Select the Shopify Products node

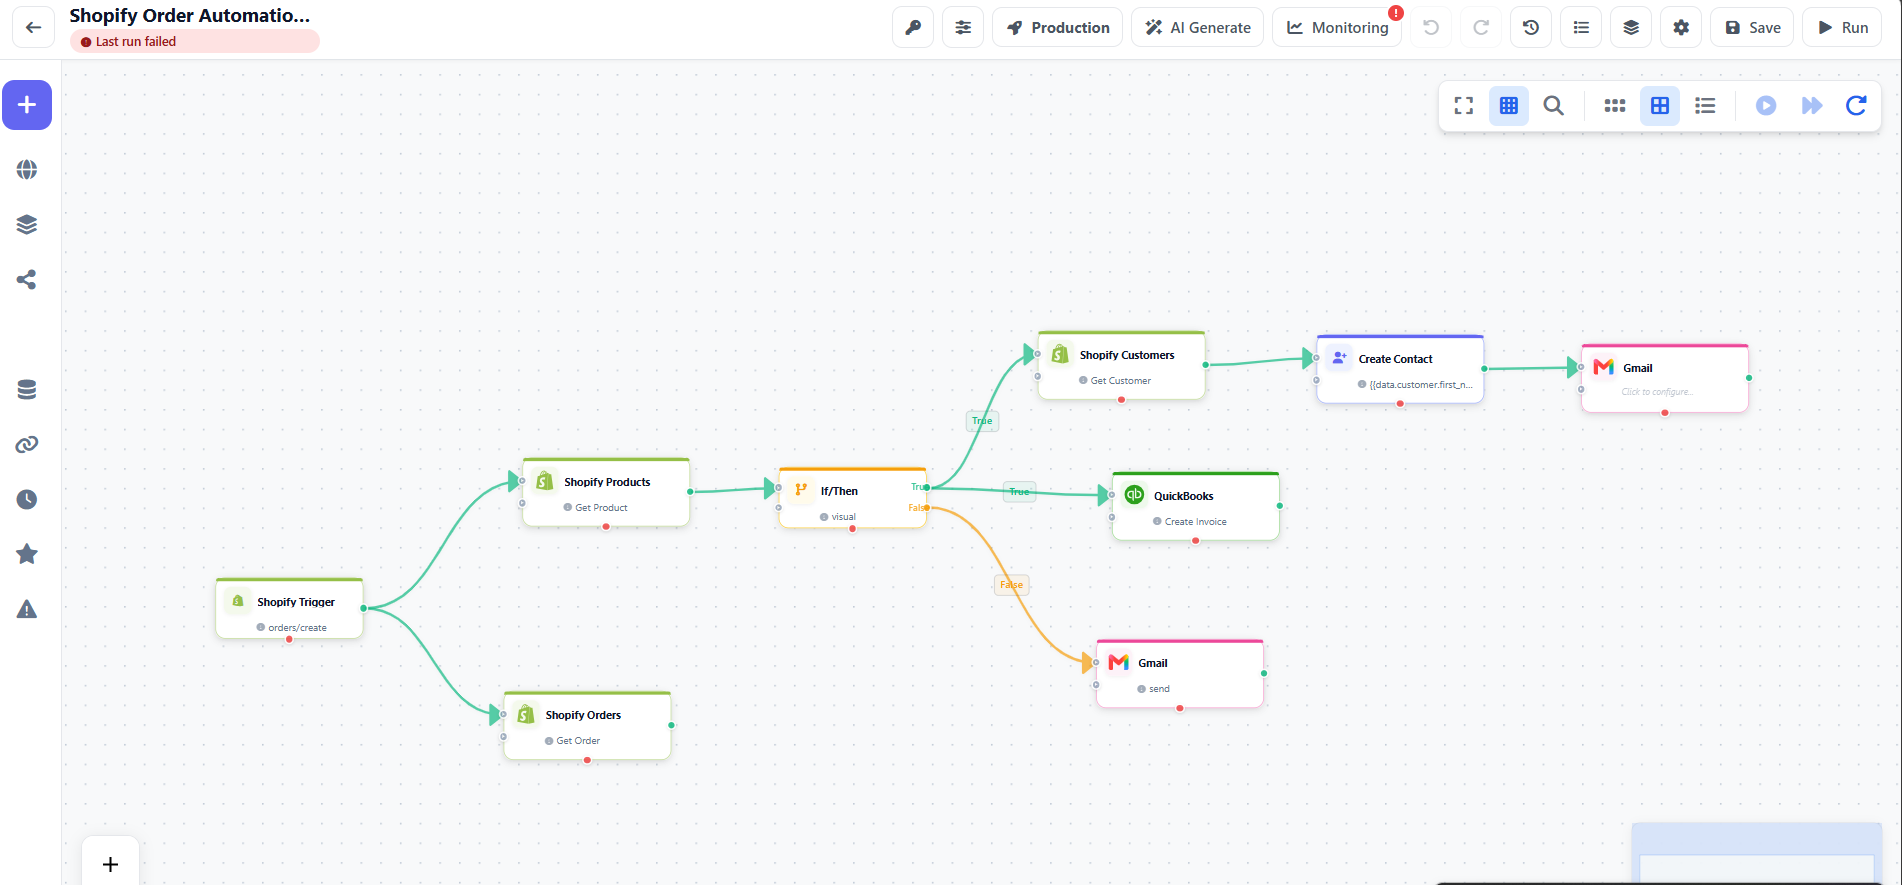606,492
